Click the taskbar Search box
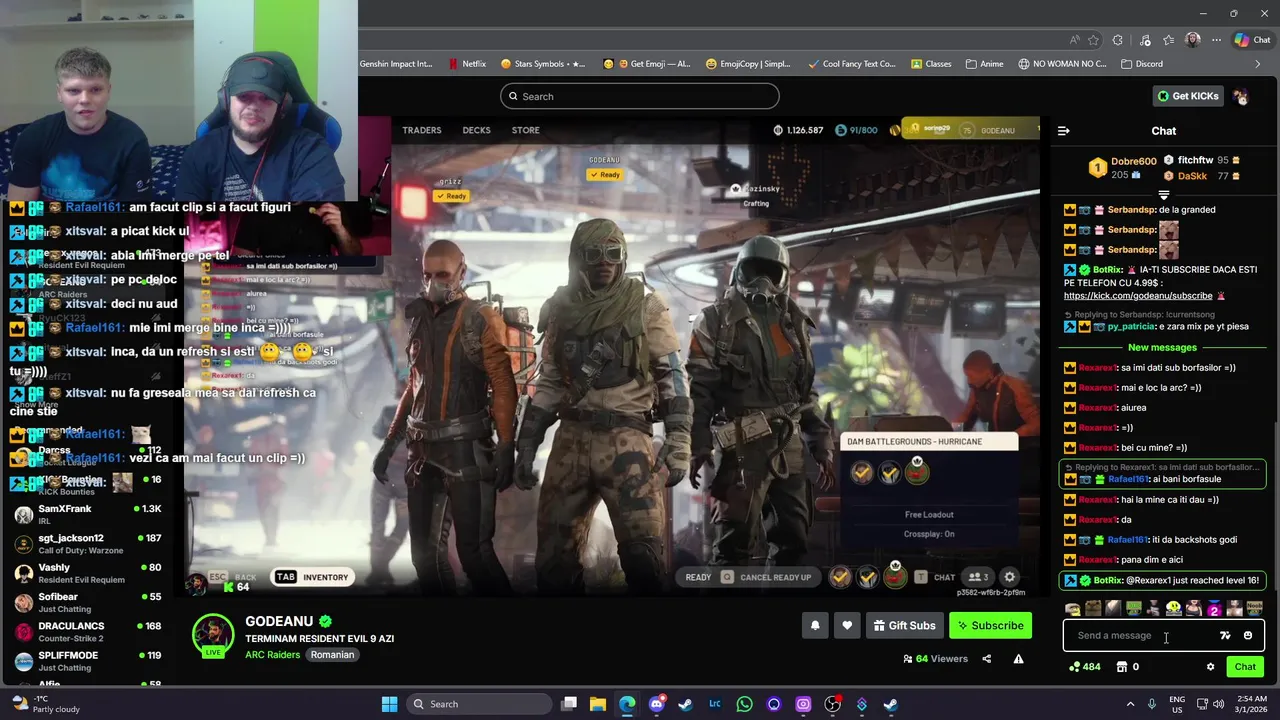 [477, 704]
